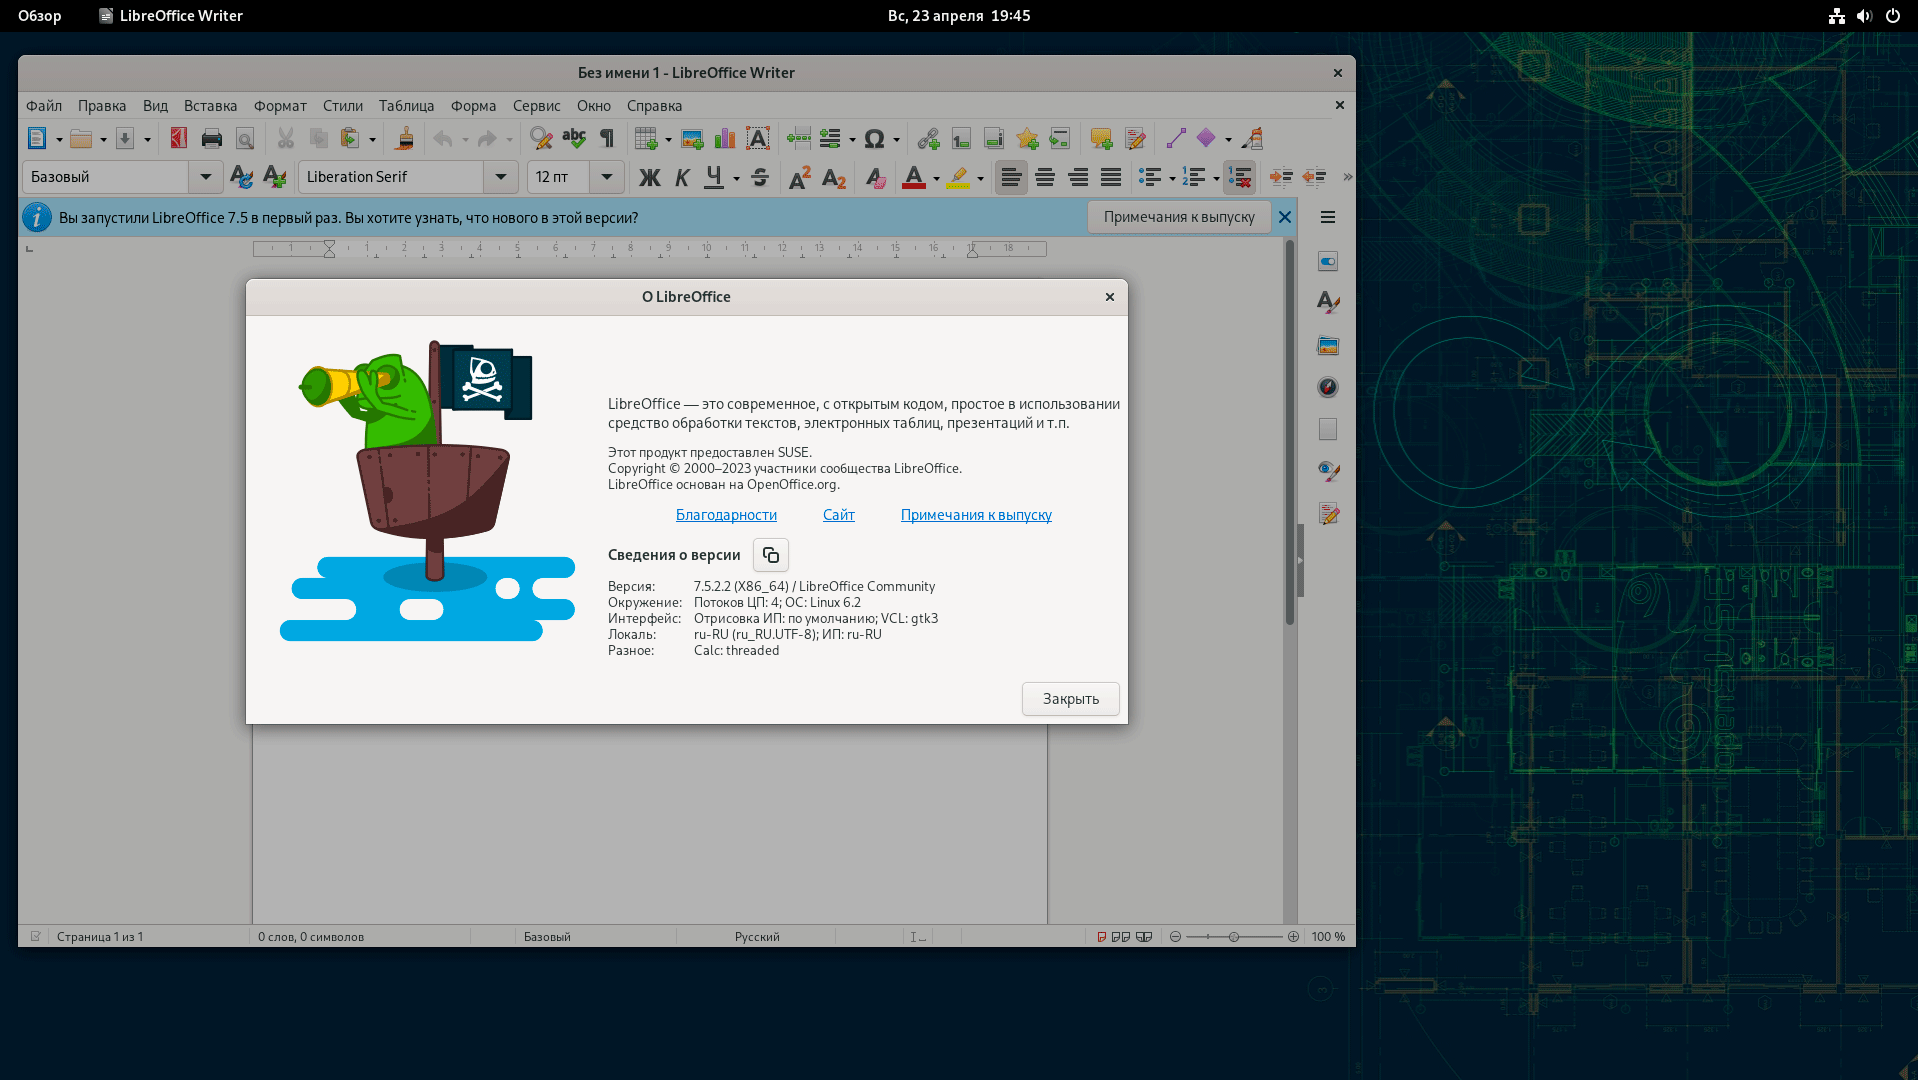Click the Insert chart icon
This screenshot has width=1918, height=1080.
pos(725,139)
